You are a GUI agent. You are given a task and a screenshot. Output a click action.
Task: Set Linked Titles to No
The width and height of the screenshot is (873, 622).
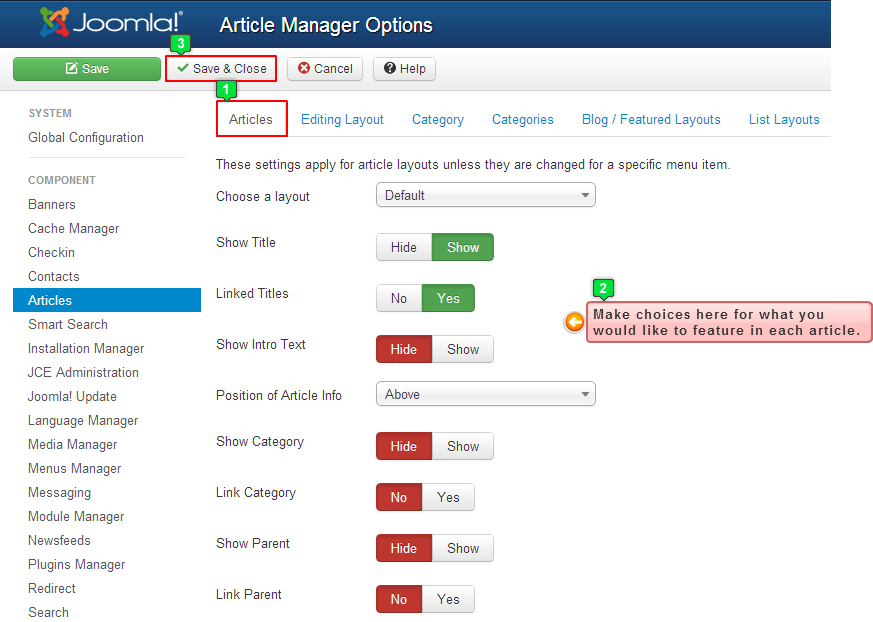pyautogui.click(x=399, y=298)
